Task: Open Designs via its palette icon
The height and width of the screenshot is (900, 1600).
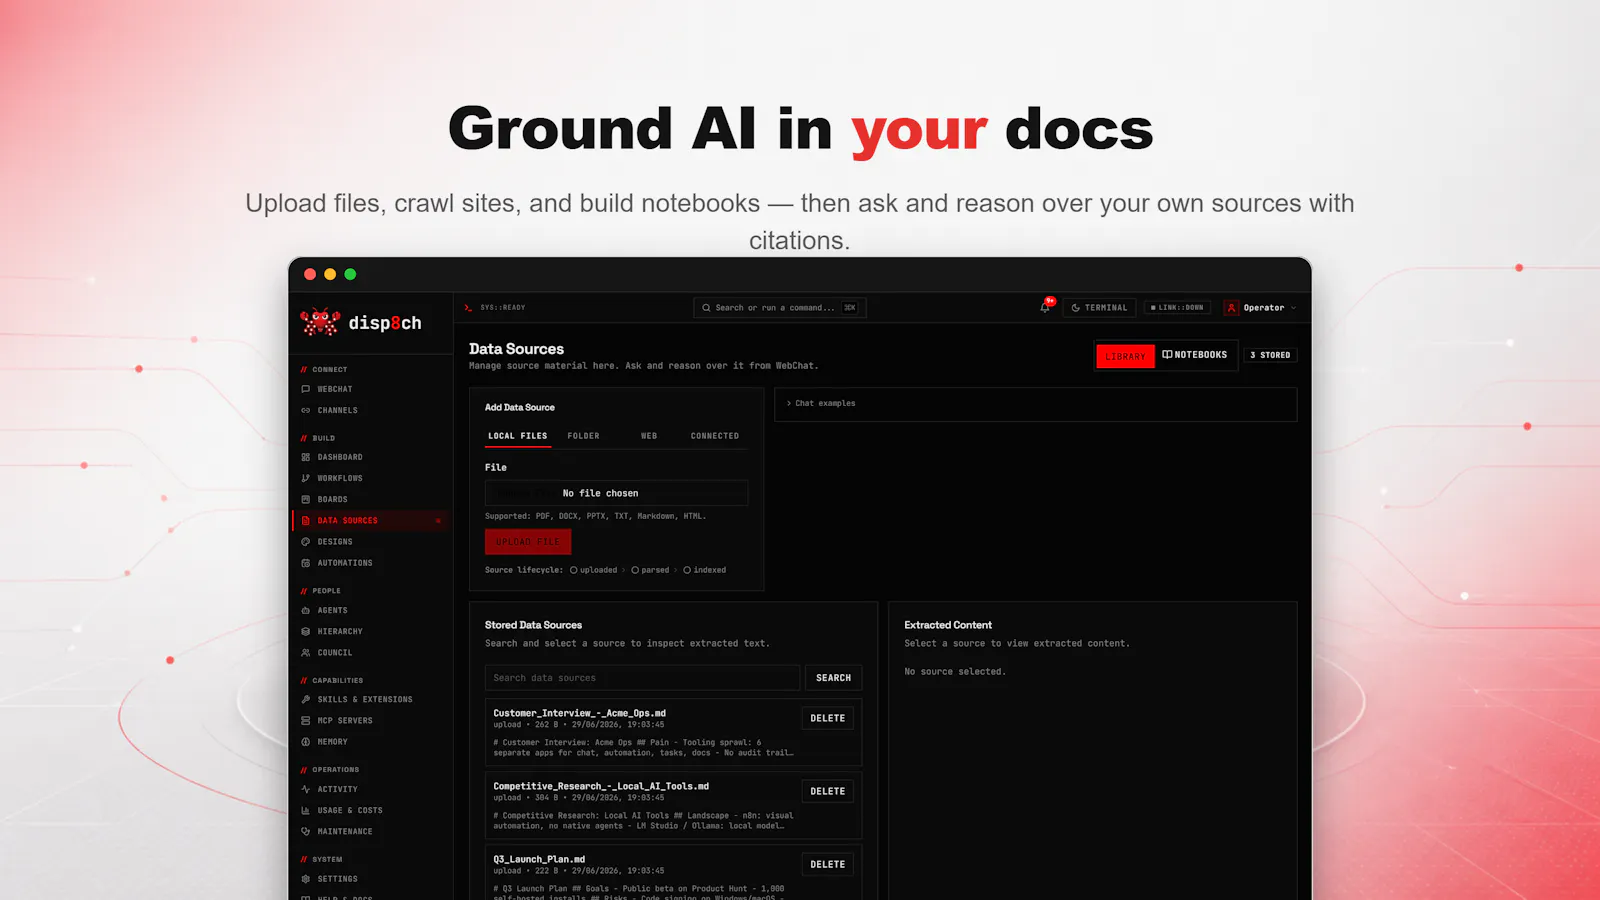Action: pyautogui.click(x=306, y=541)
